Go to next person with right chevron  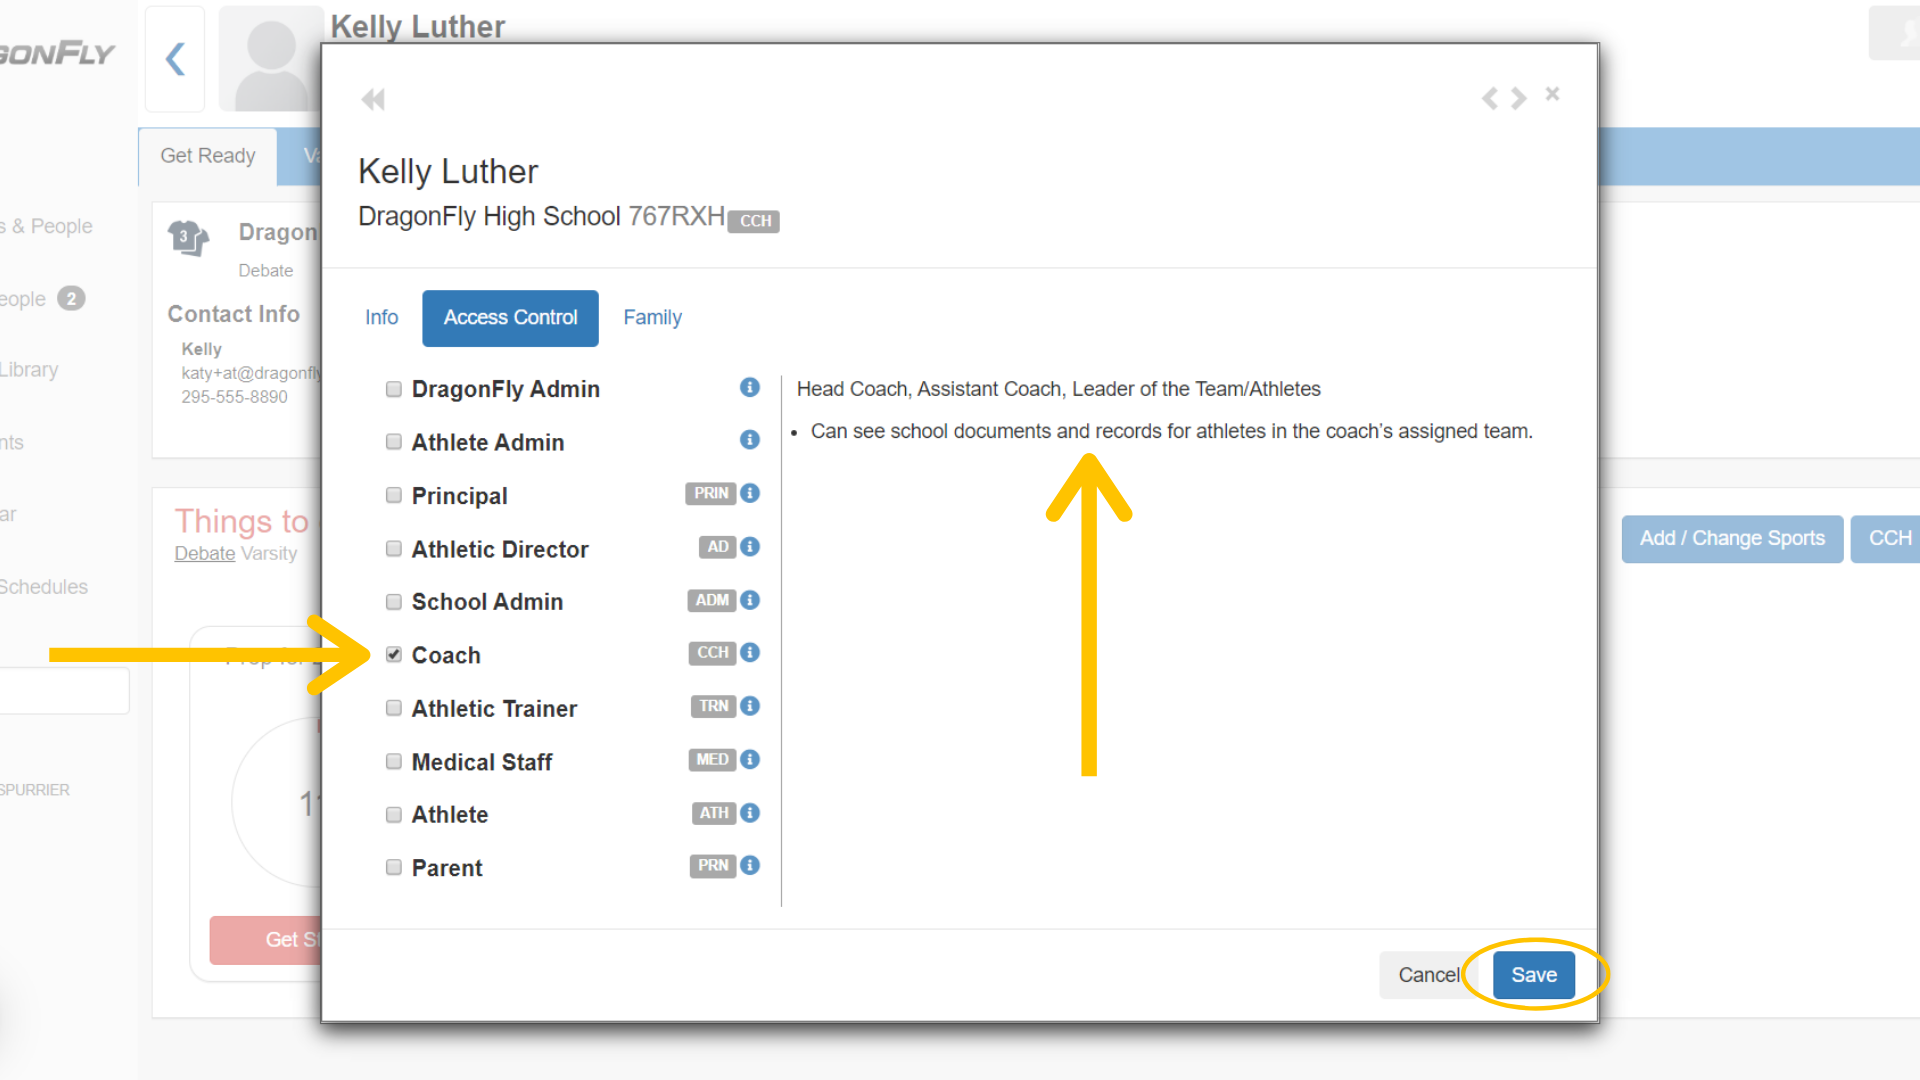pyautogui.click(x=1519, y=98)
